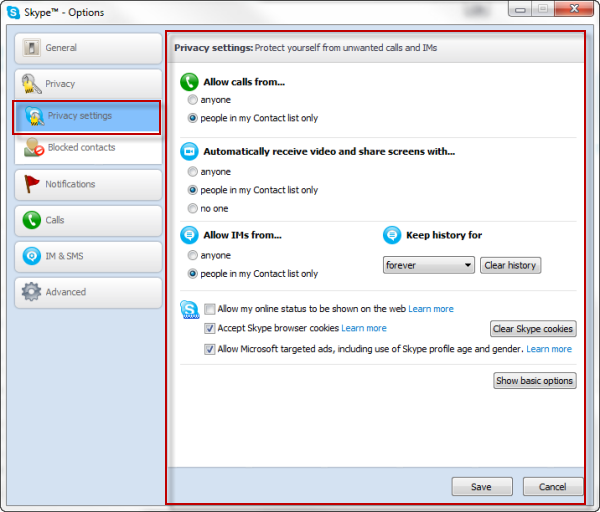
Task: Click the red Notifications flag icon
Action: pyautogui.click(x=31, y=184)
